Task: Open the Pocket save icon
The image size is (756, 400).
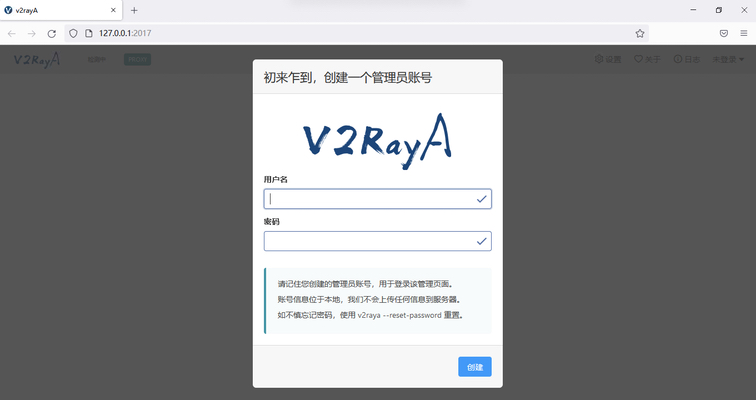Action: 724,33
